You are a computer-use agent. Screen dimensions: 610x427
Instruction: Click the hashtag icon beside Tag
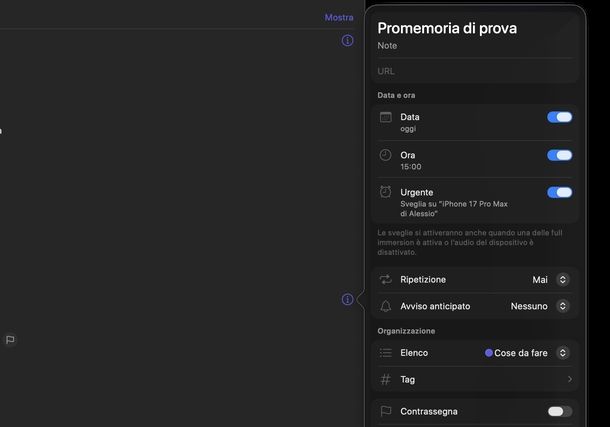click(x=386, y=379)
